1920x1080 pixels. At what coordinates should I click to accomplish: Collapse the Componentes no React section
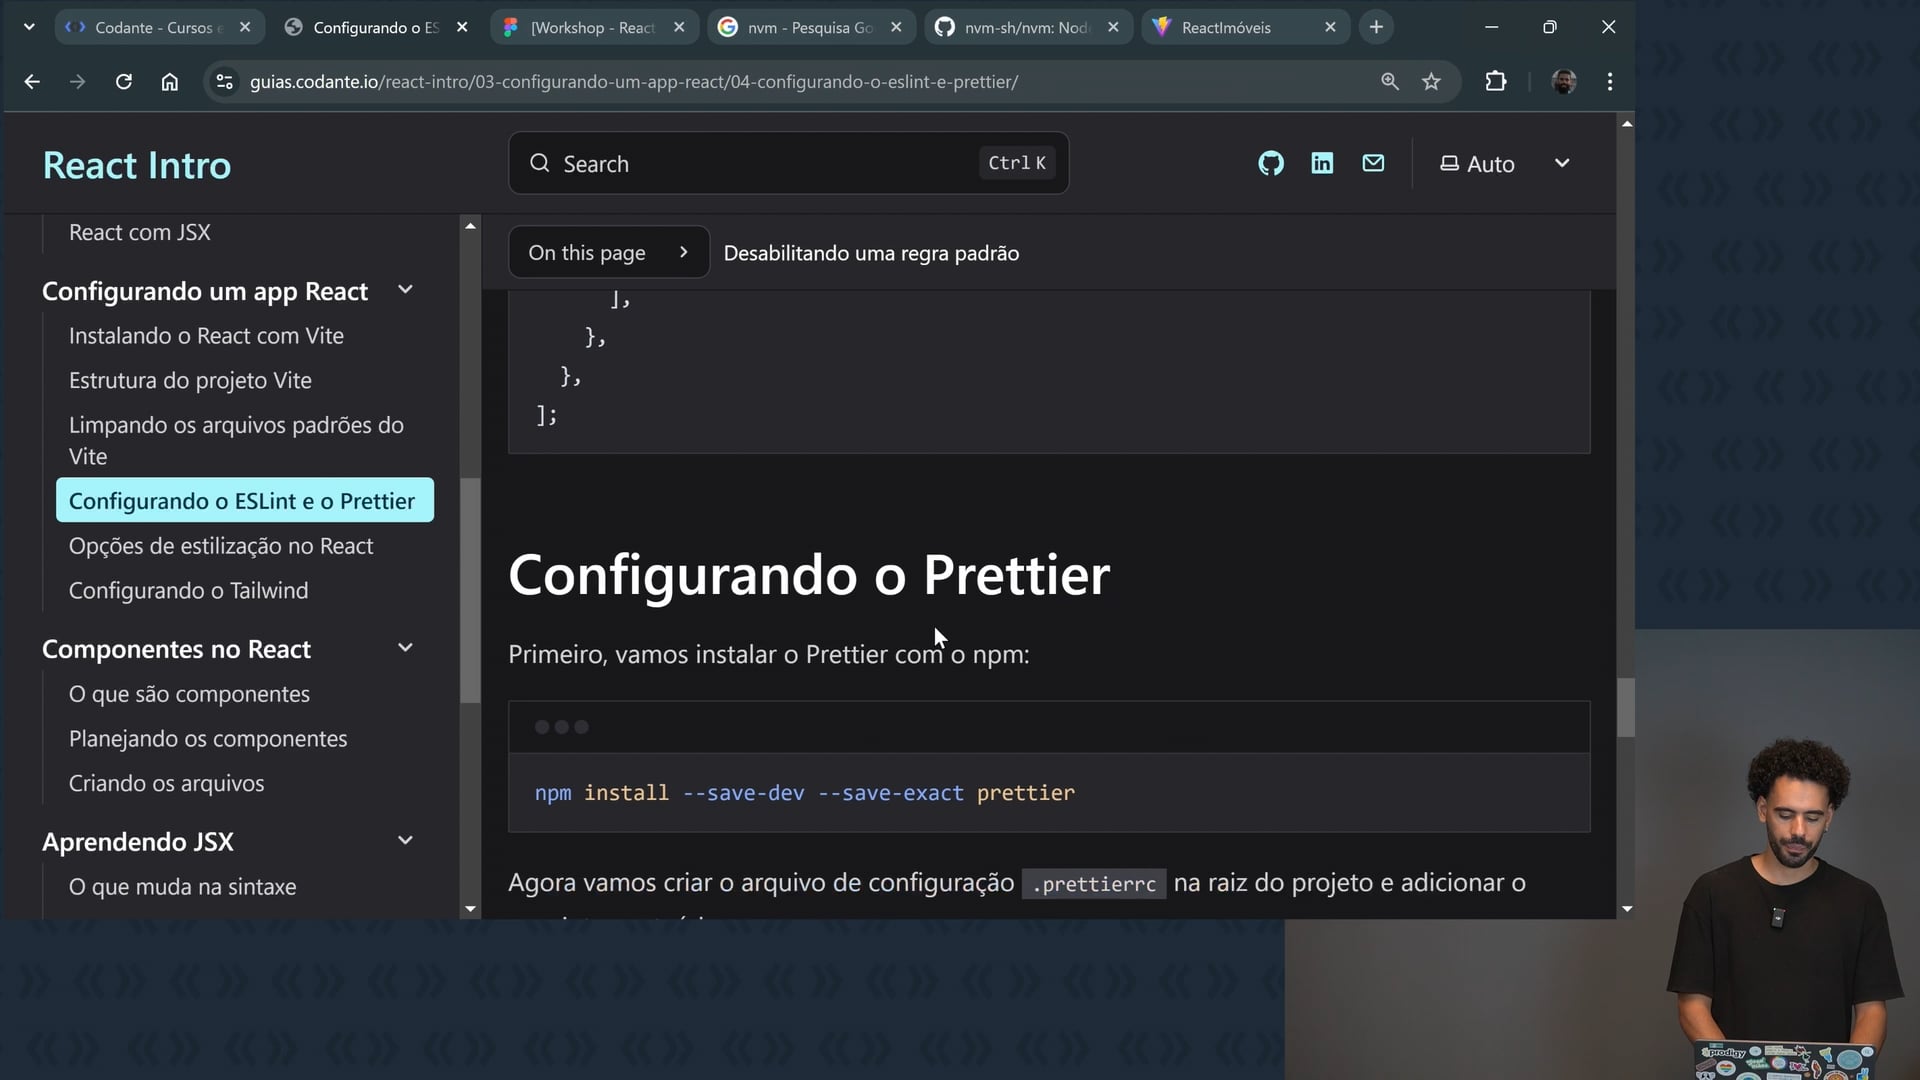pos(405,648)
